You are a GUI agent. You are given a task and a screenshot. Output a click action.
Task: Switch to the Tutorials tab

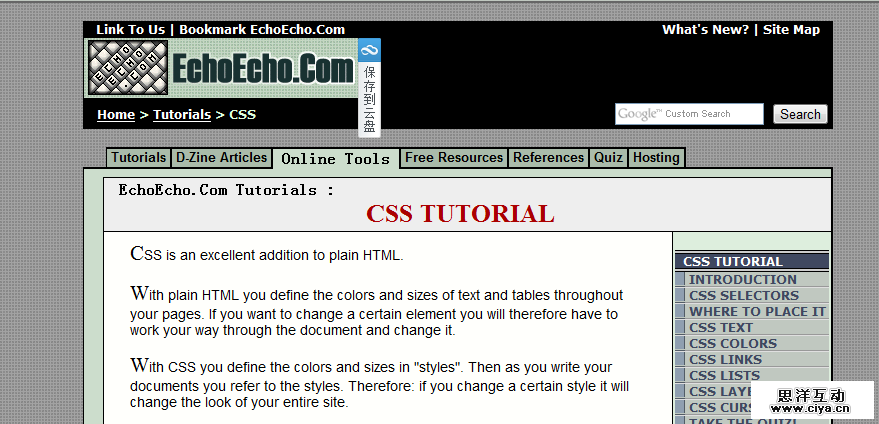pyautogui.click(x=138, y=158)
